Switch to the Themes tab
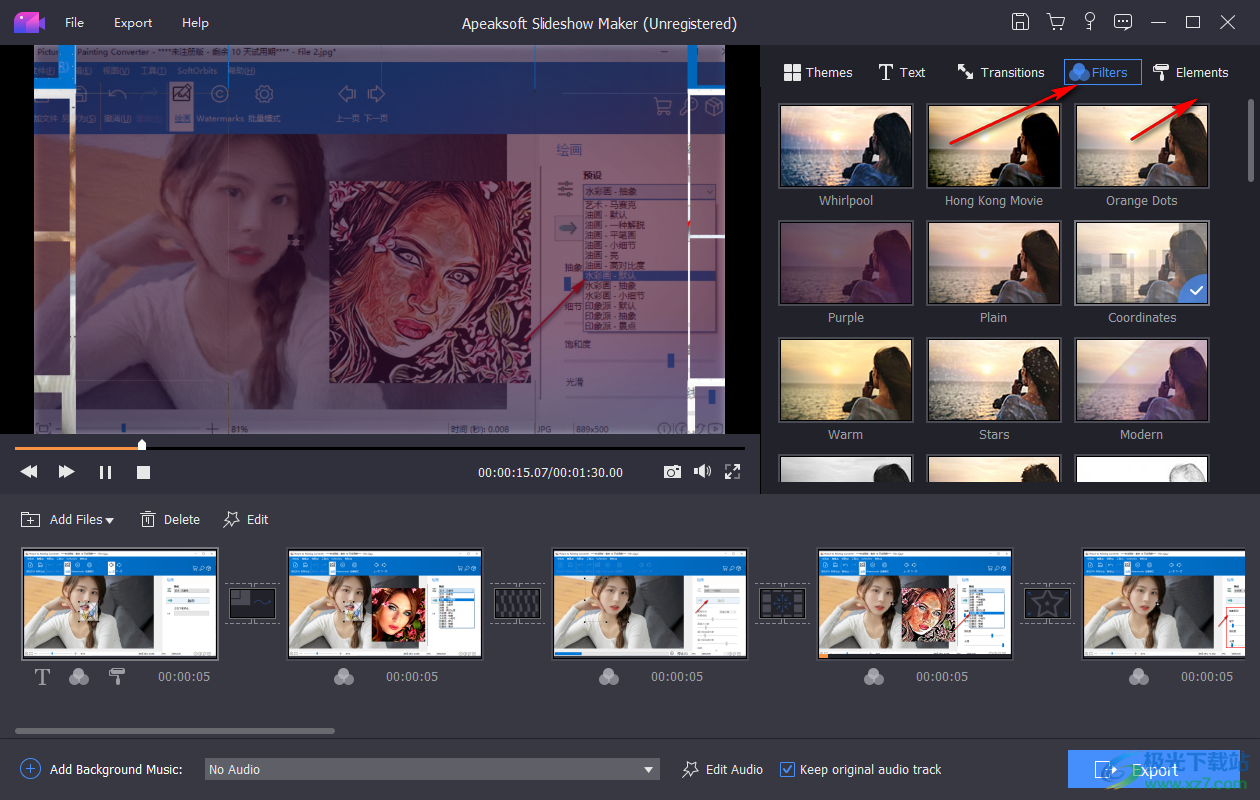1260x800 pixels. tap(818, 72)
